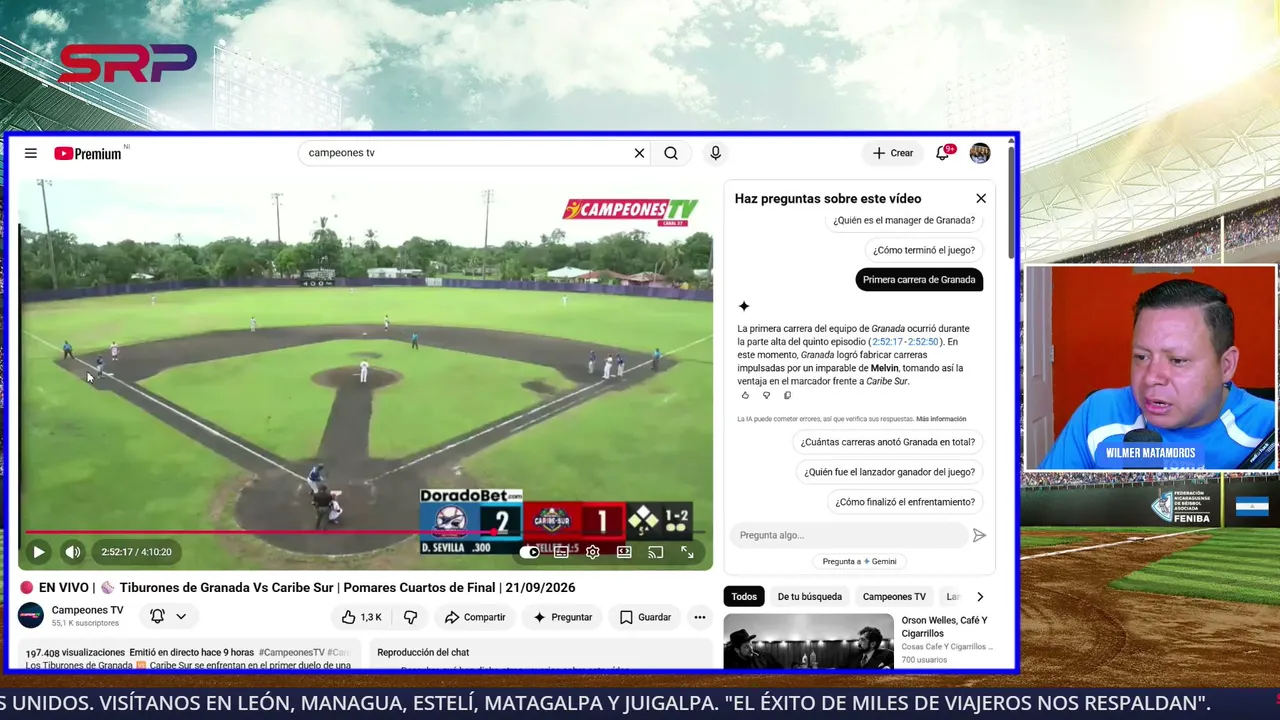This screenshot has width=1280, height=720.
Task: Copy the AI answer text
Action: tap(788, 396)
